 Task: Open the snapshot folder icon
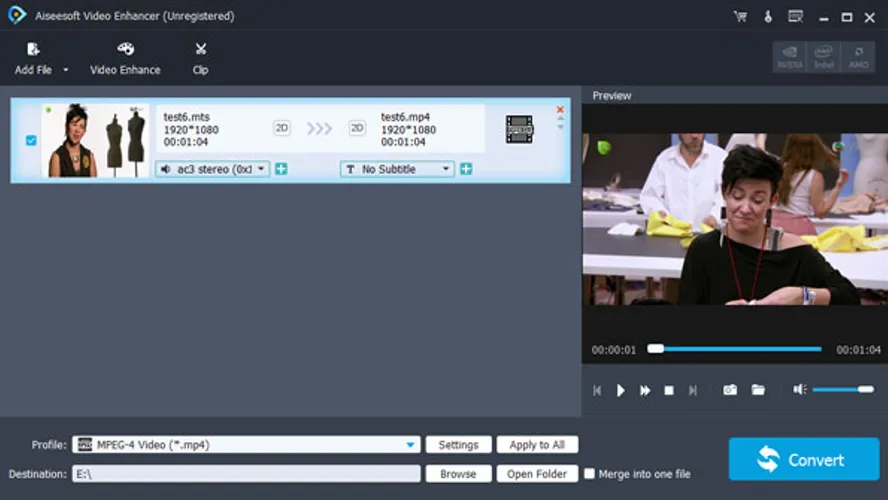click(758, 390)
